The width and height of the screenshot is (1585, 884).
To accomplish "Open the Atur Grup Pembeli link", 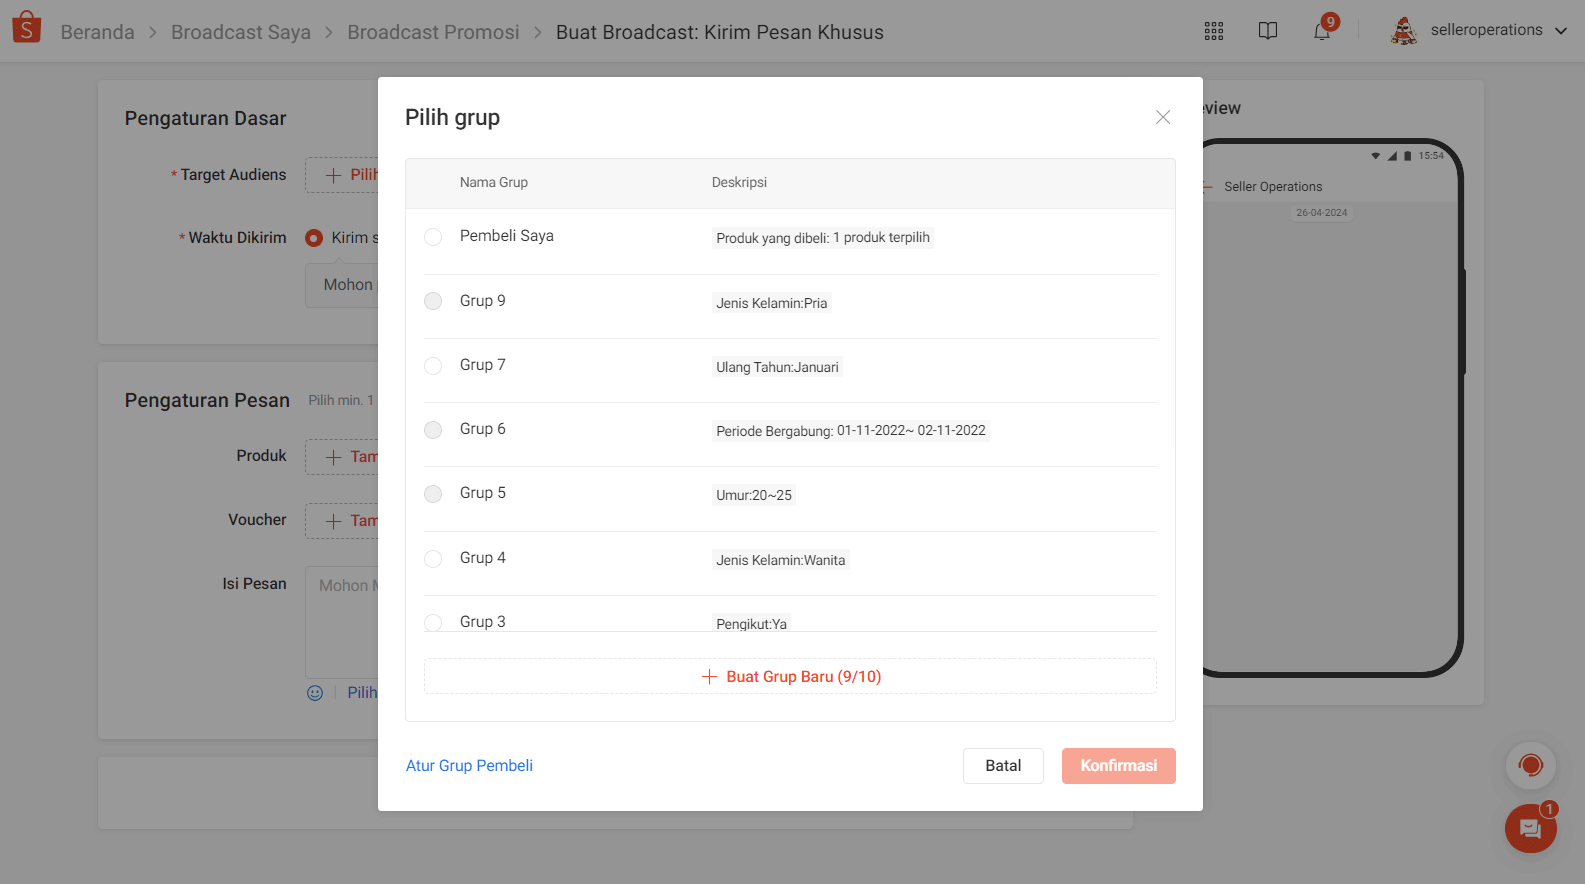I will [x=469, y=766].
